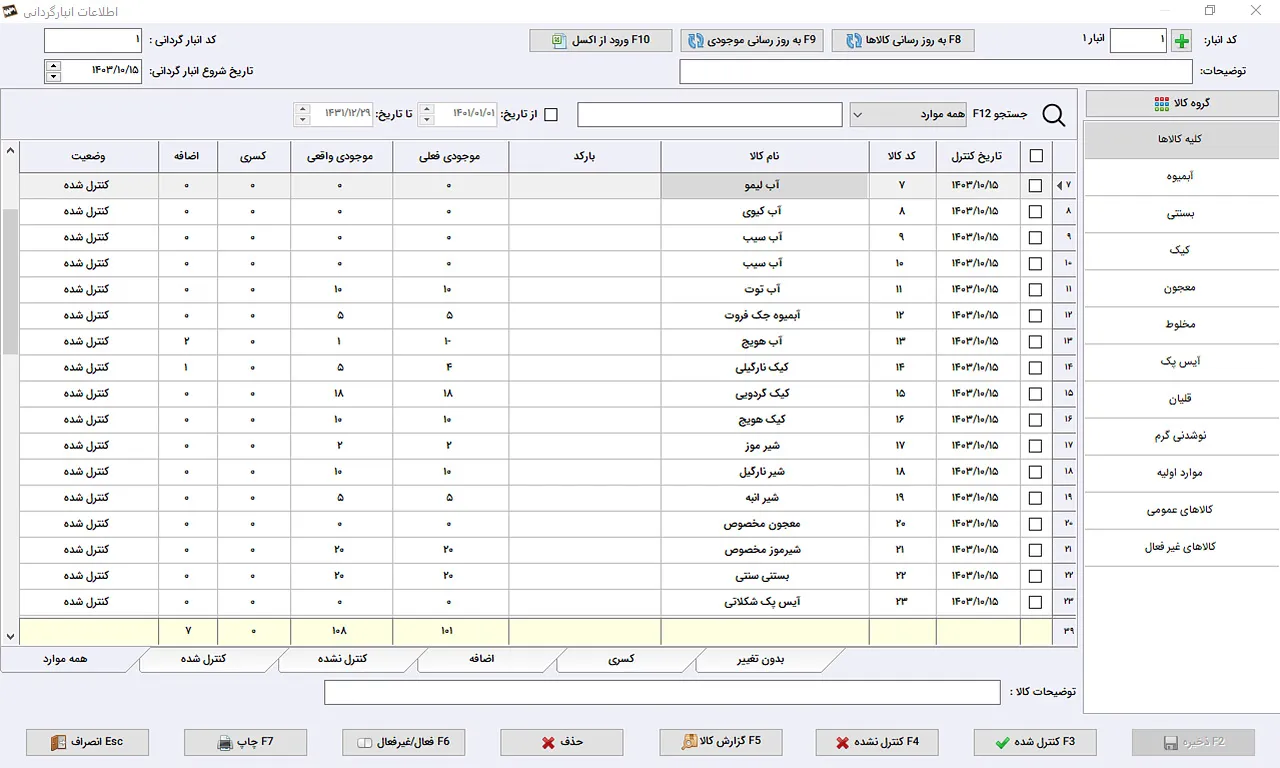Click the نام کالا column header
The height and width of the screenshot is (768, 1280).
pos(765,156)
